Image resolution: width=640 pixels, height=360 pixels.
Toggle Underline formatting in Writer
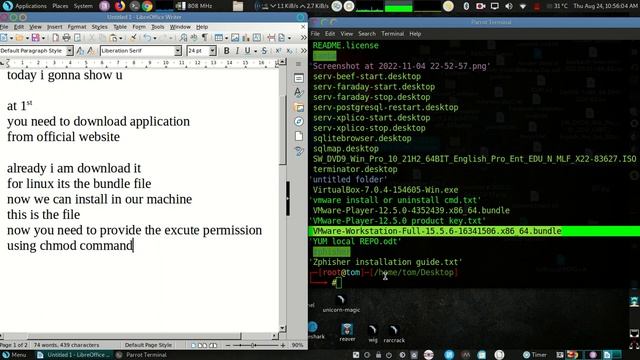point(247,51)
